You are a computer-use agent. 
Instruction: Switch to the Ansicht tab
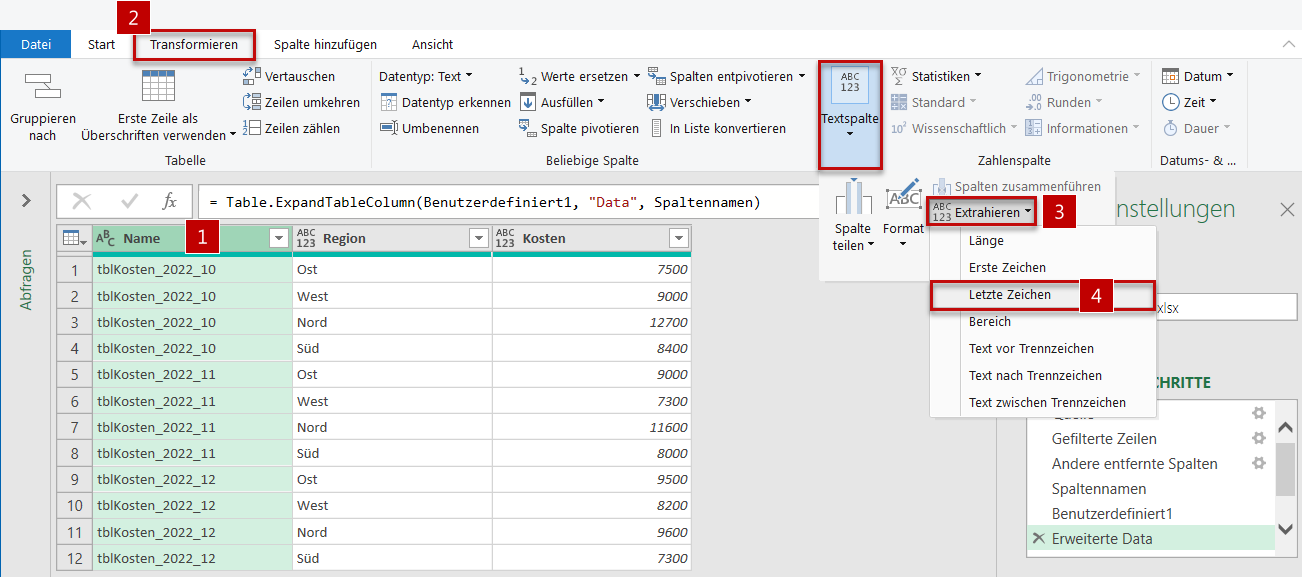click(432, 44)
